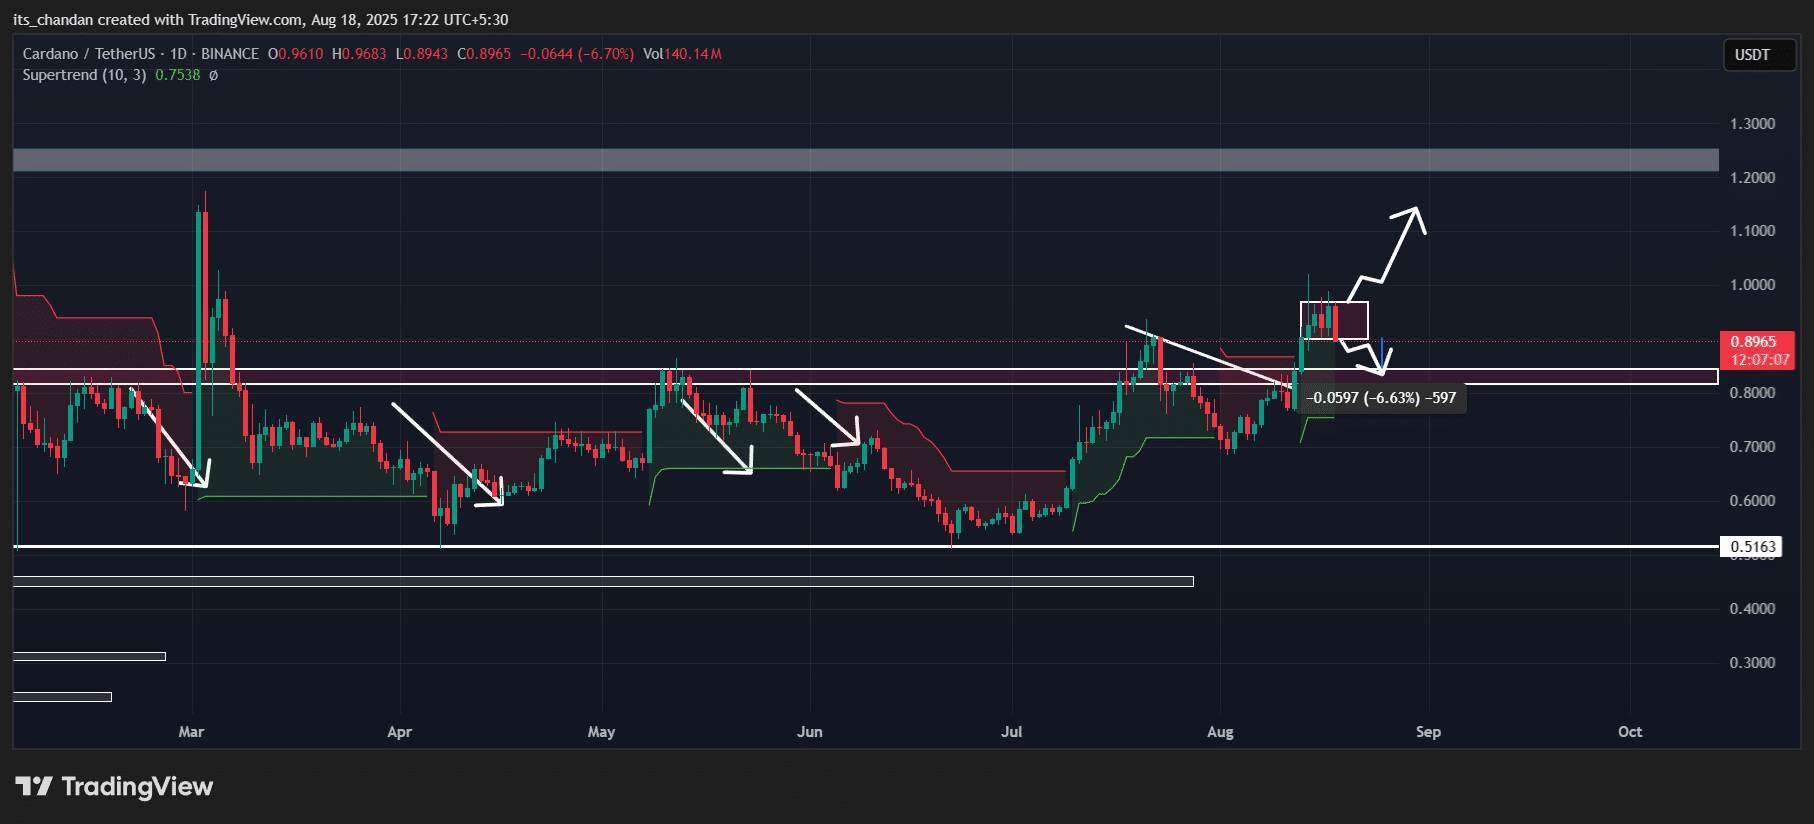Click the TradingView logo icon
Screen dimensions: 1814x824
tap(34, 786)
